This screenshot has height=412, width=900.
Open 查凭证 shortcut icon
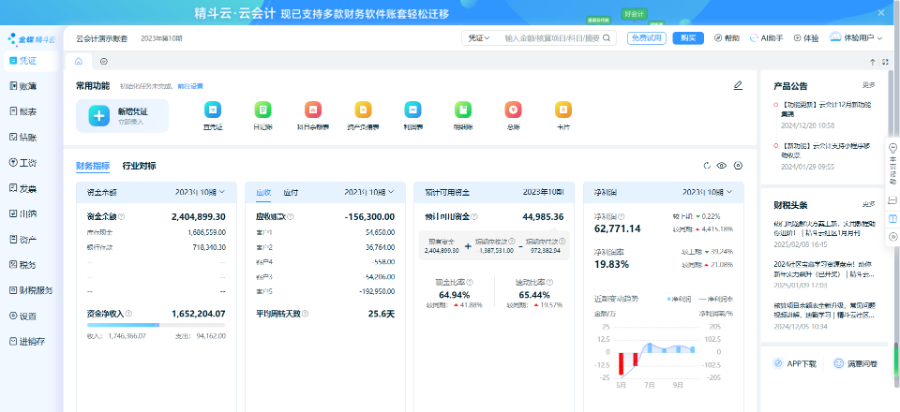[212, 110]
